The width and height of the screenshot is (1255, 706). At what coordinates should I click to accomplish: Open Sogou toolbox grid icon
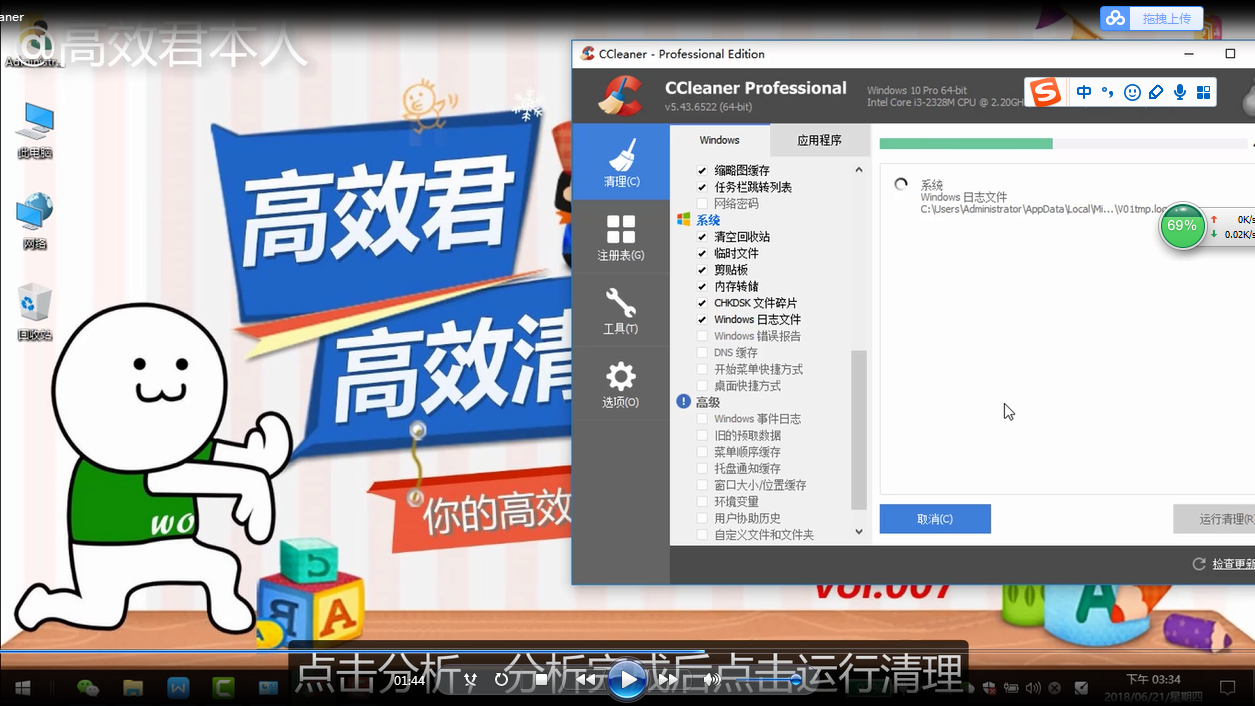click(1203, 92)
